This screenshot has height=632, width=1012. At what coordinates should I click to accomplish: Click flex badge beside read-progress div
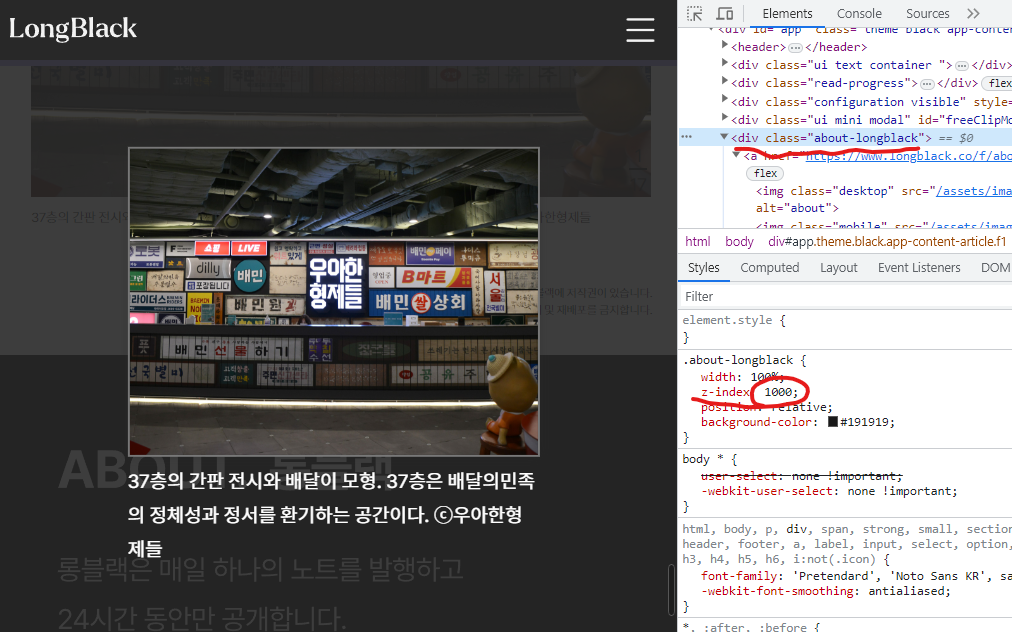coord(998,83)
